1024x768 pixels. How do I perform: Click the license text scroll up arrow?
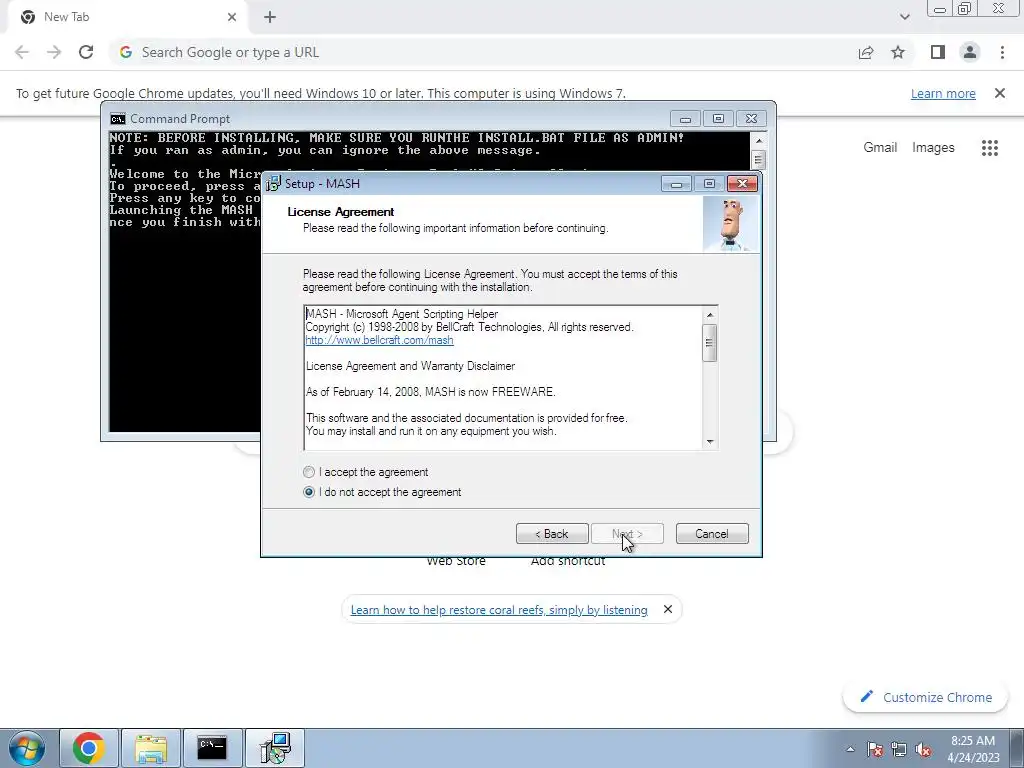pyautogui.click(x=710, y=315)
